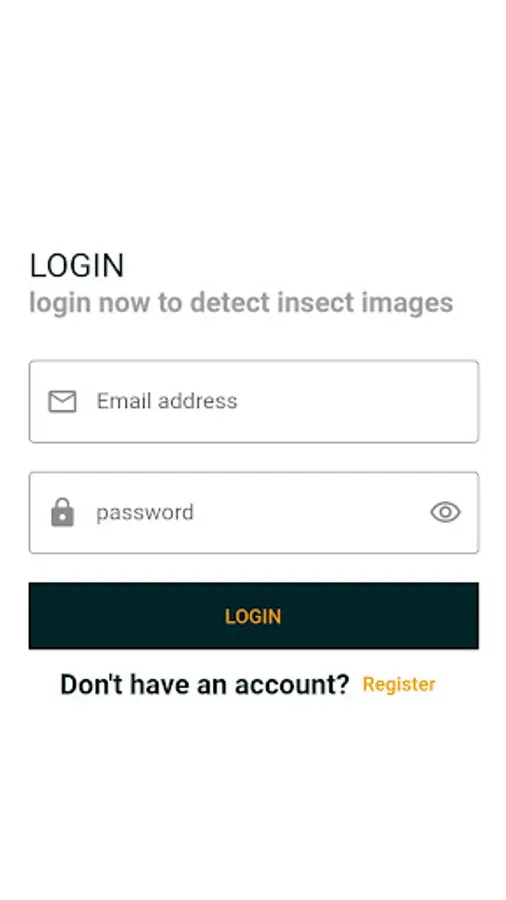Open the Register link
This screenshot has height=900, width=506.
(399, 684)
